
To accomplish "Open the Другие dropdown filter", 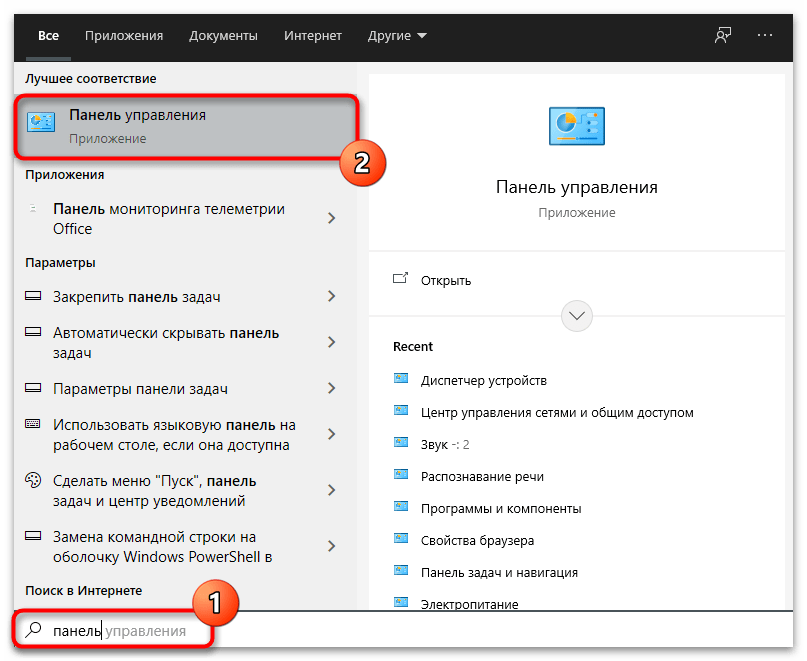I will [x=396, y=36].
